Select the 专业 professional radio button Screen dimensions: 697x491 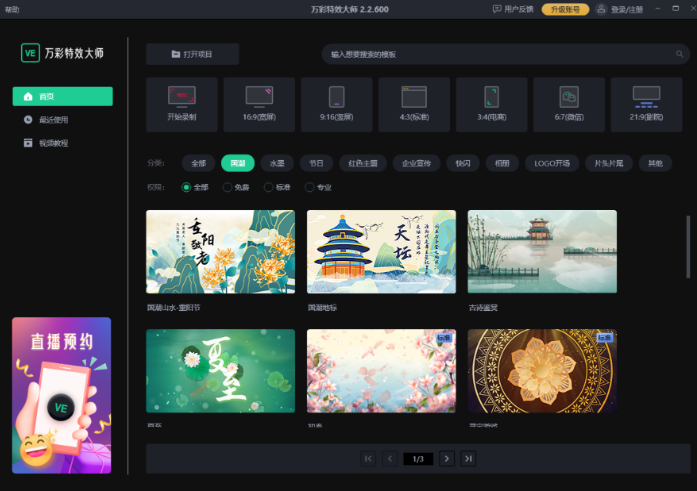[309, 187]
